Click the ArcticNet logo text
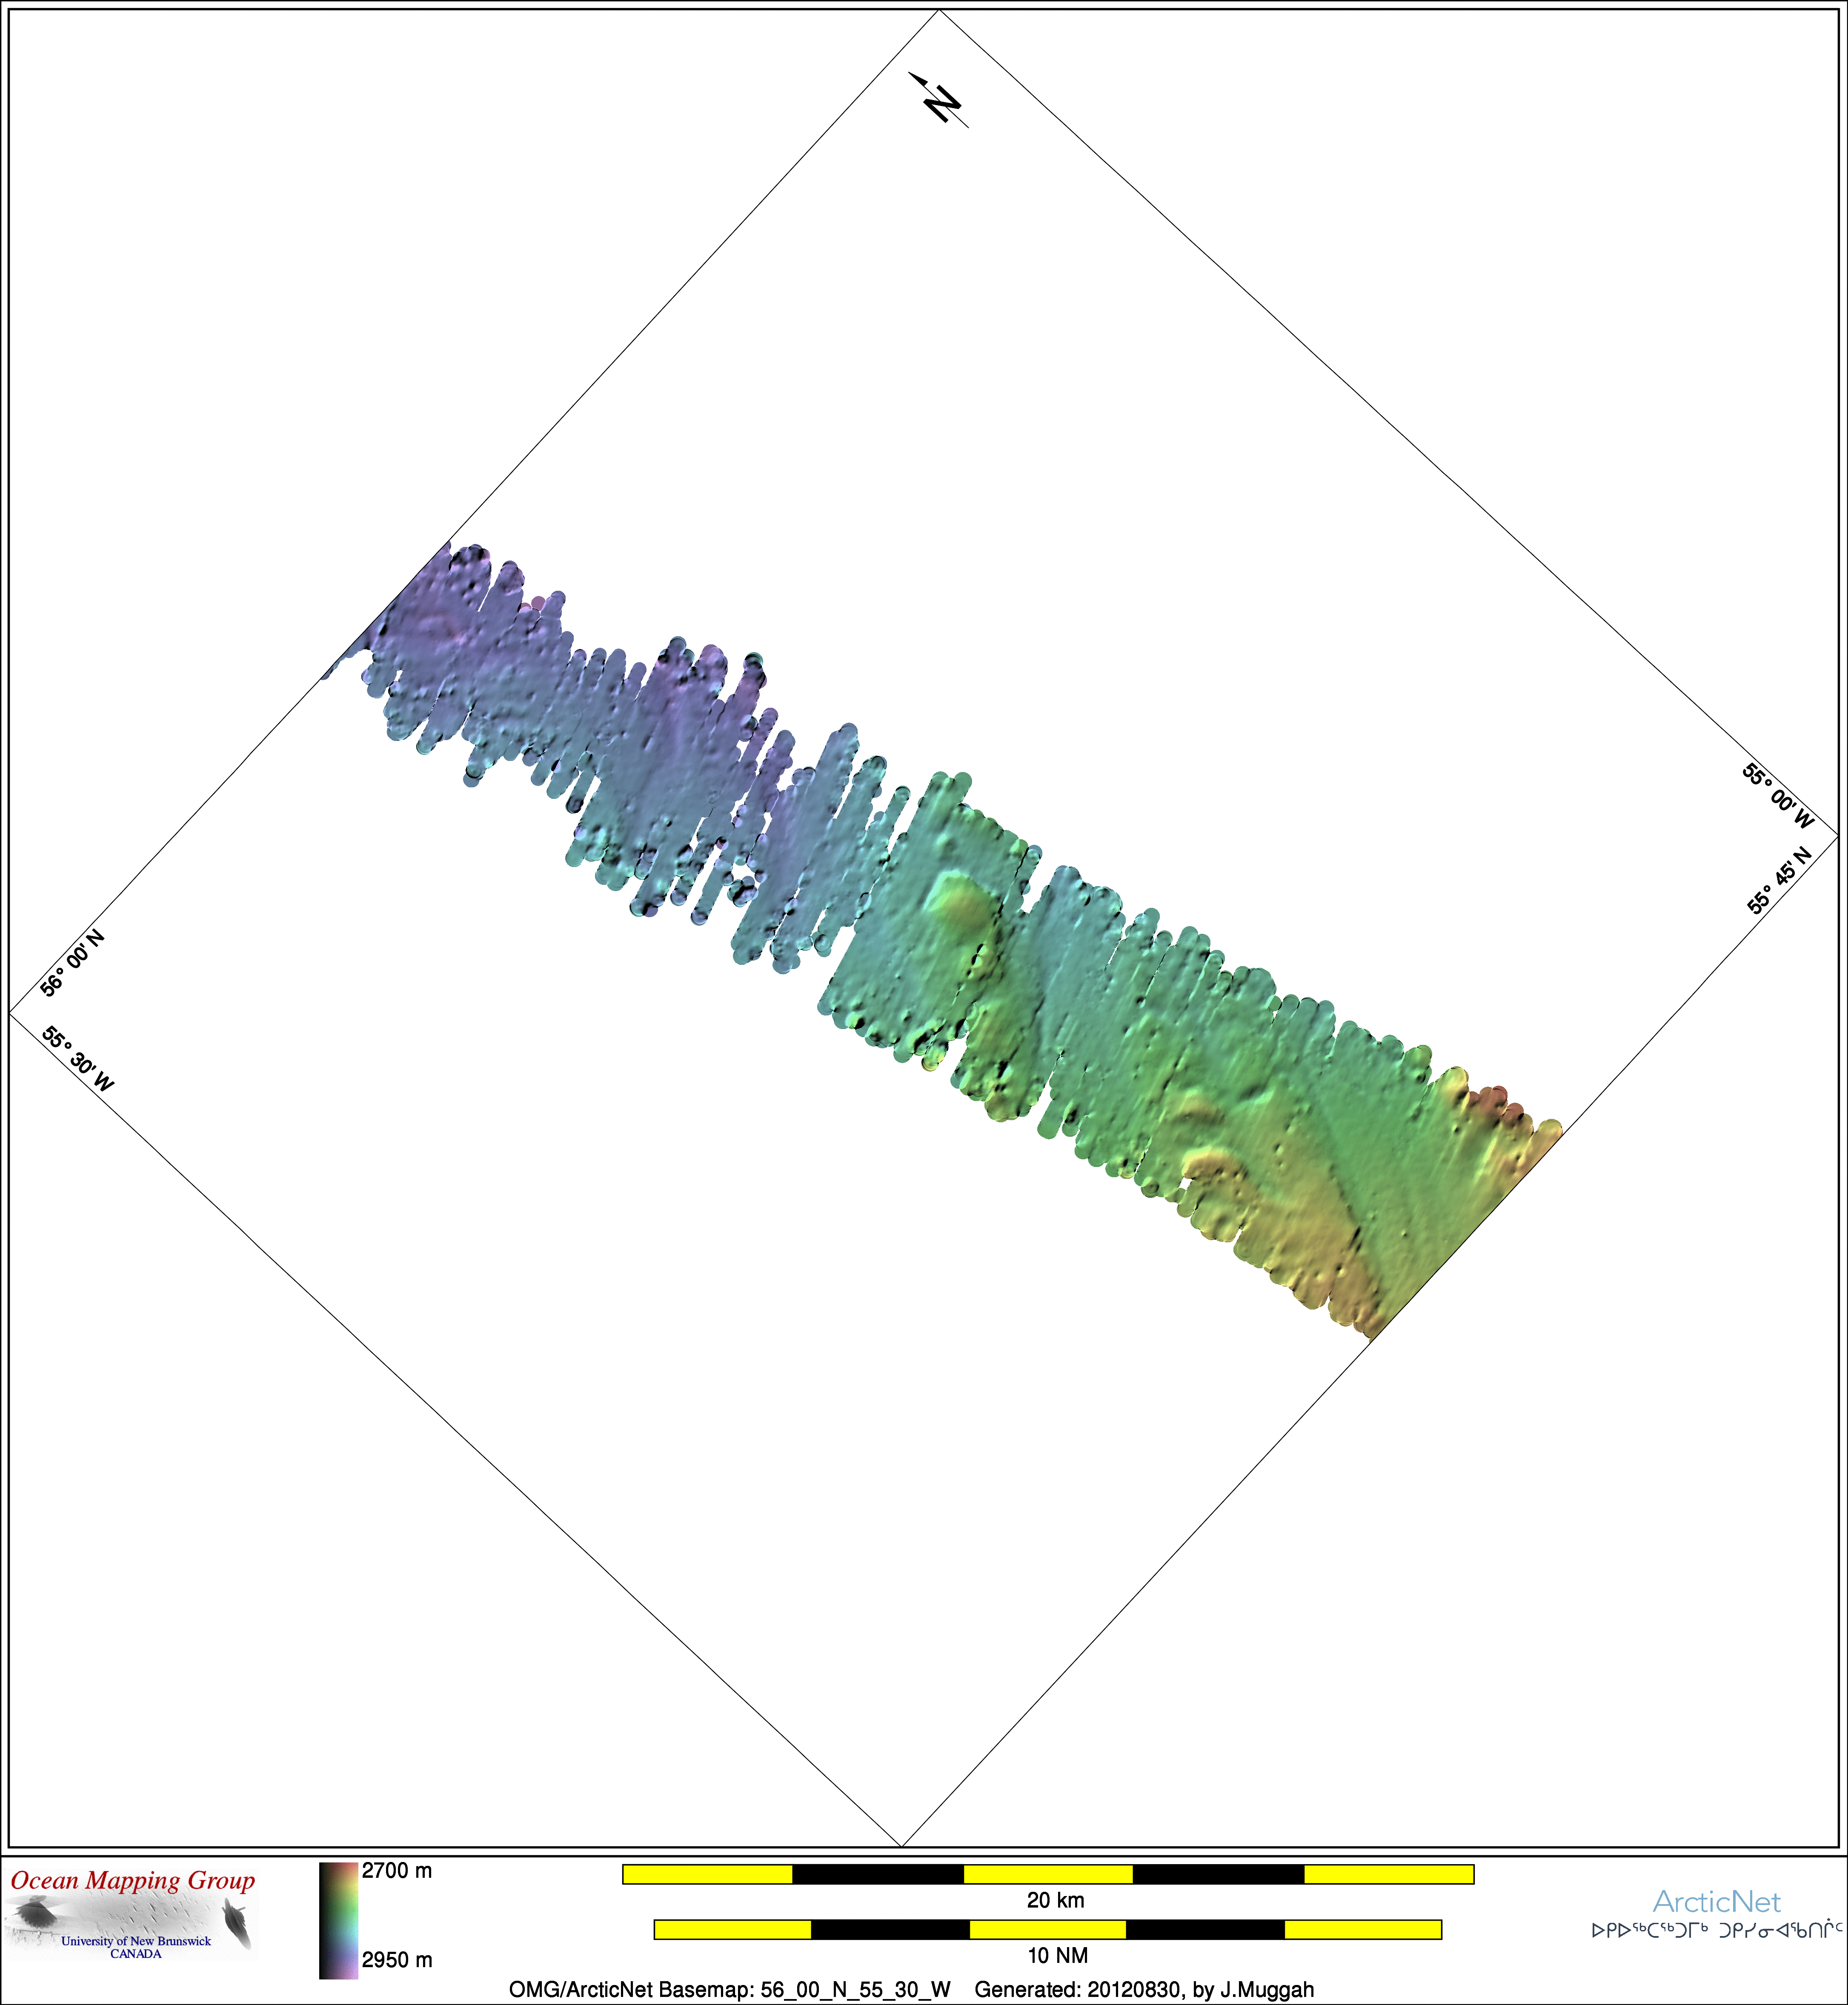The height and width of the screenshot is (2005, 1848). 1716,1901
